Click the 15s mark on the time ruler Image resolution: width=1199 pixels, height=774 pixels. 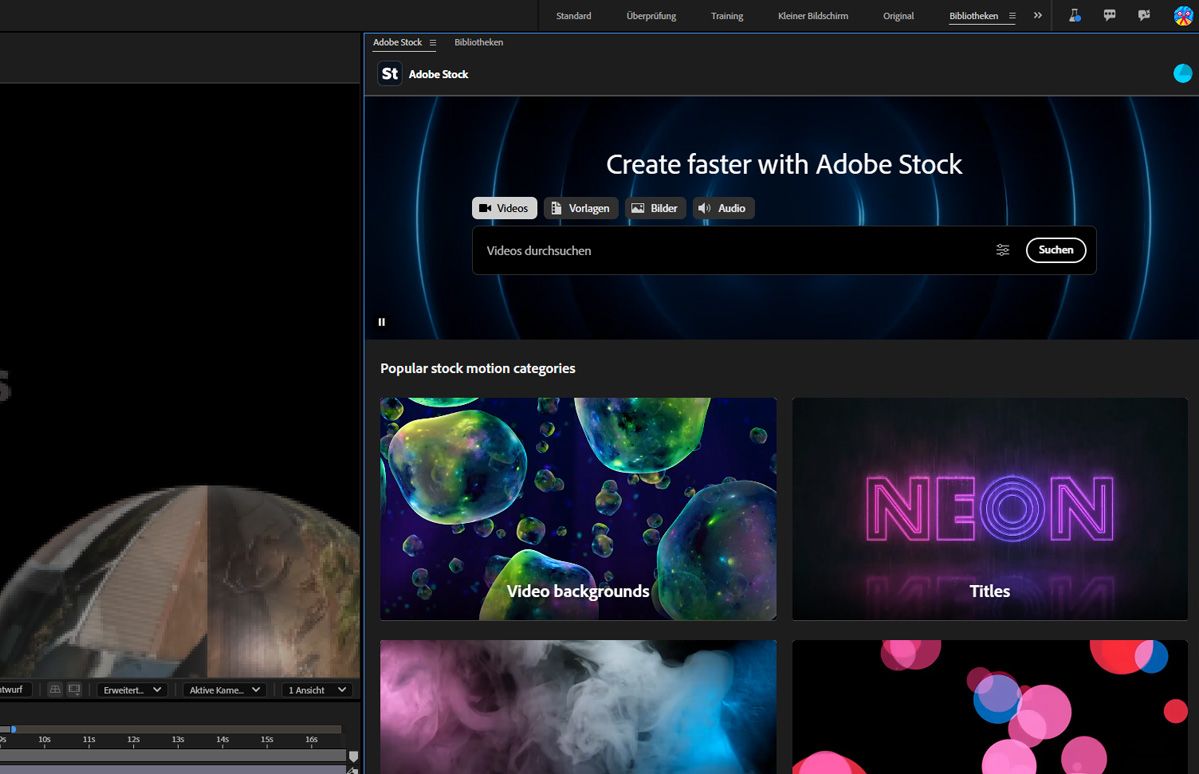point(266,740)
